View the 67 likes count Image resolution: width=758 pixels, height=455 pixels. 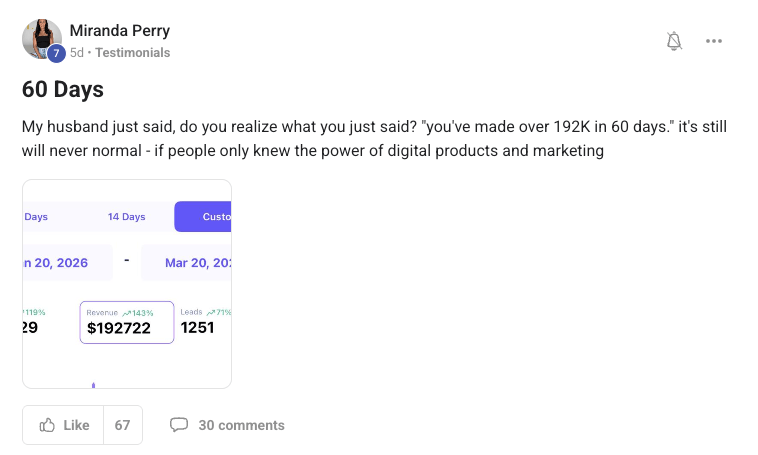point(122,425)
